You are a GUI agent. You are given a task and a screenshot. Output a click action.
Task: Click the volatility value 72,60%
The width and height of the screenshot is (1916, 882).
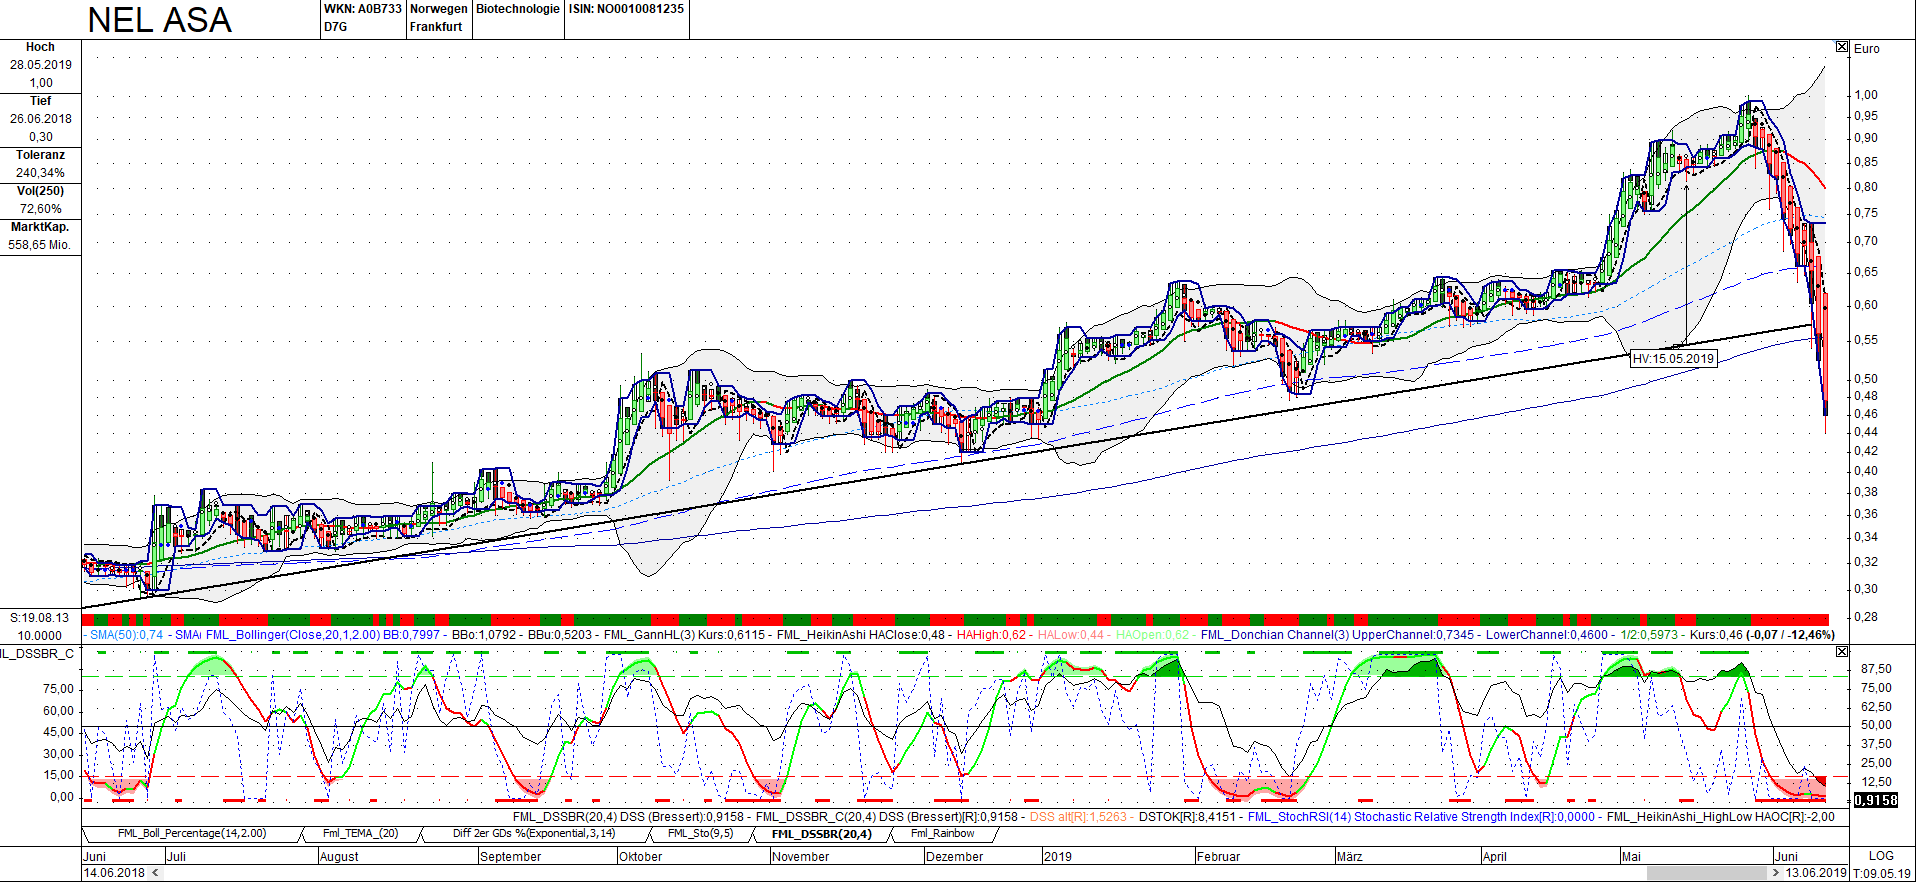(40, 209)
